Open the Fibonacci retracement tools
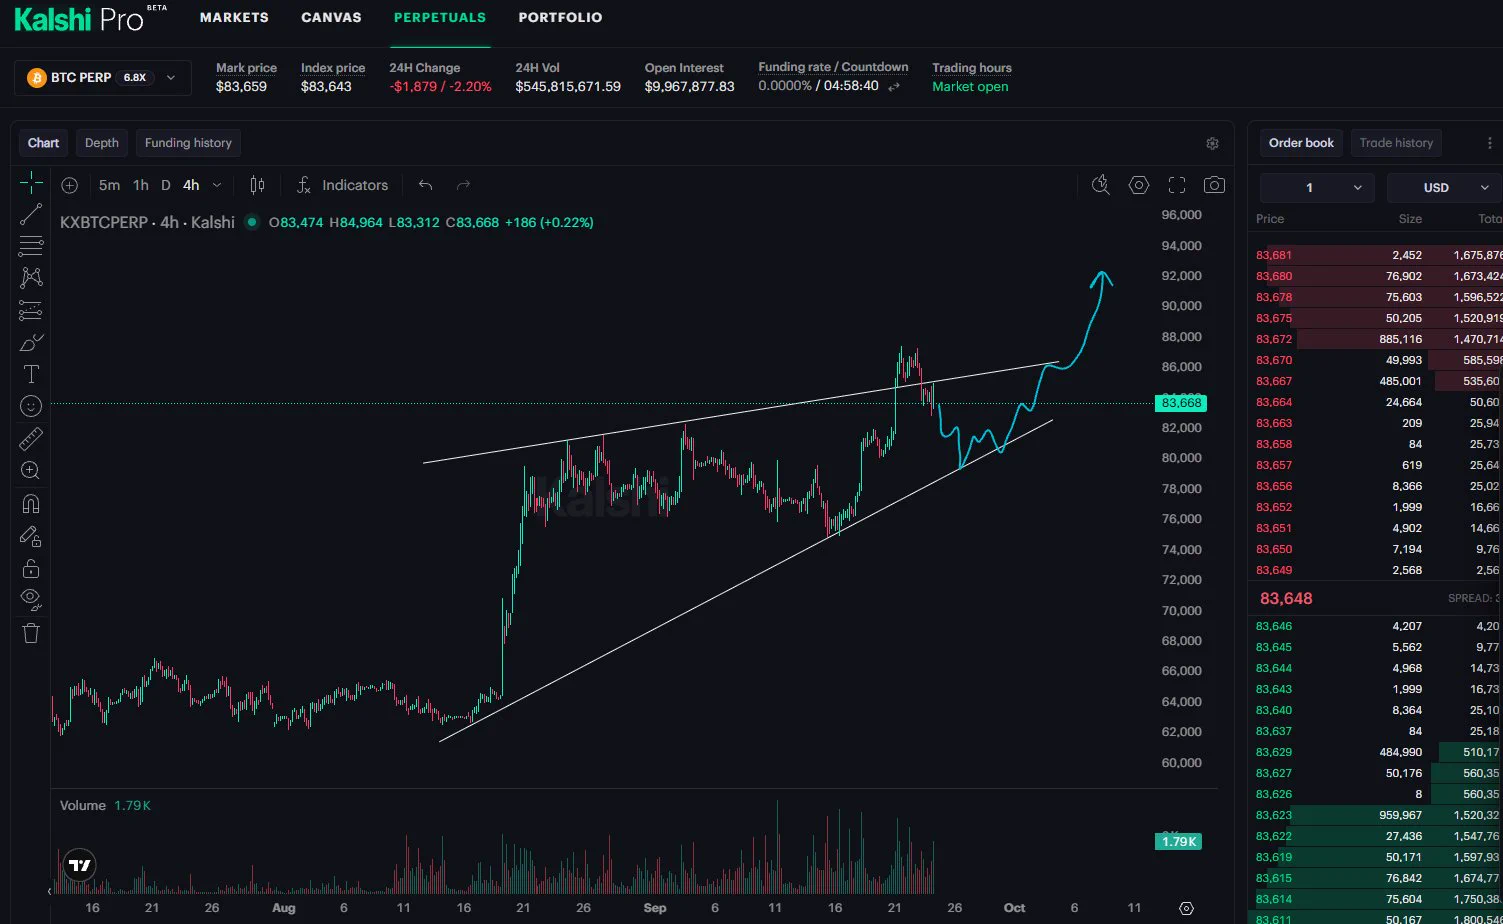This screenshot has height=924, width=1503. 31,245
